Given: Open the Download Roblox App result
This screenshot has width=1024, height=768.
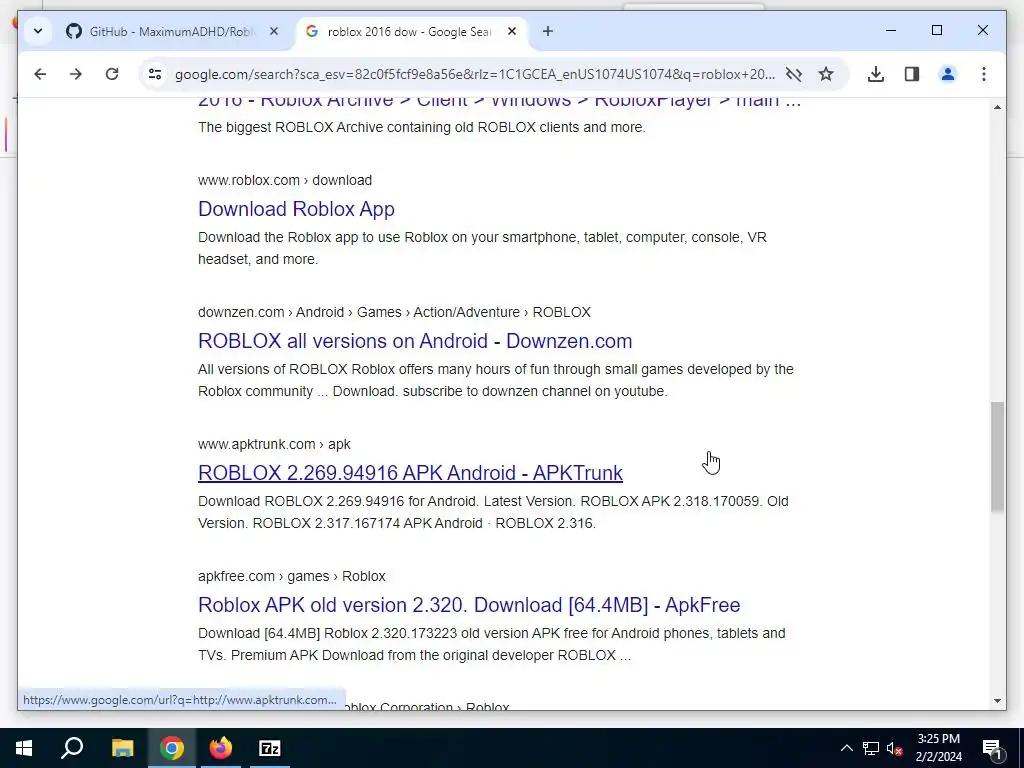Looking at the screenshot, I should (296, 209).
